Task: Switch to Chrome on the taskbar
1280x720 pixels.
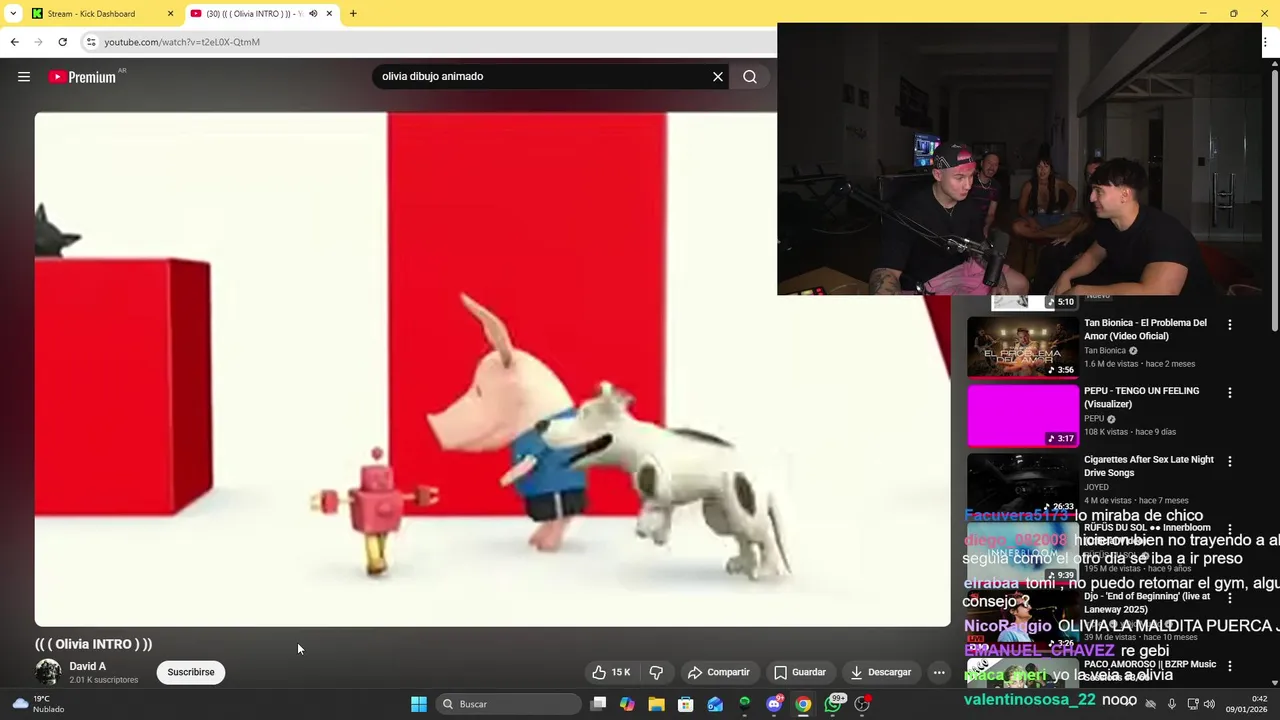Action: tap(803, 704)
